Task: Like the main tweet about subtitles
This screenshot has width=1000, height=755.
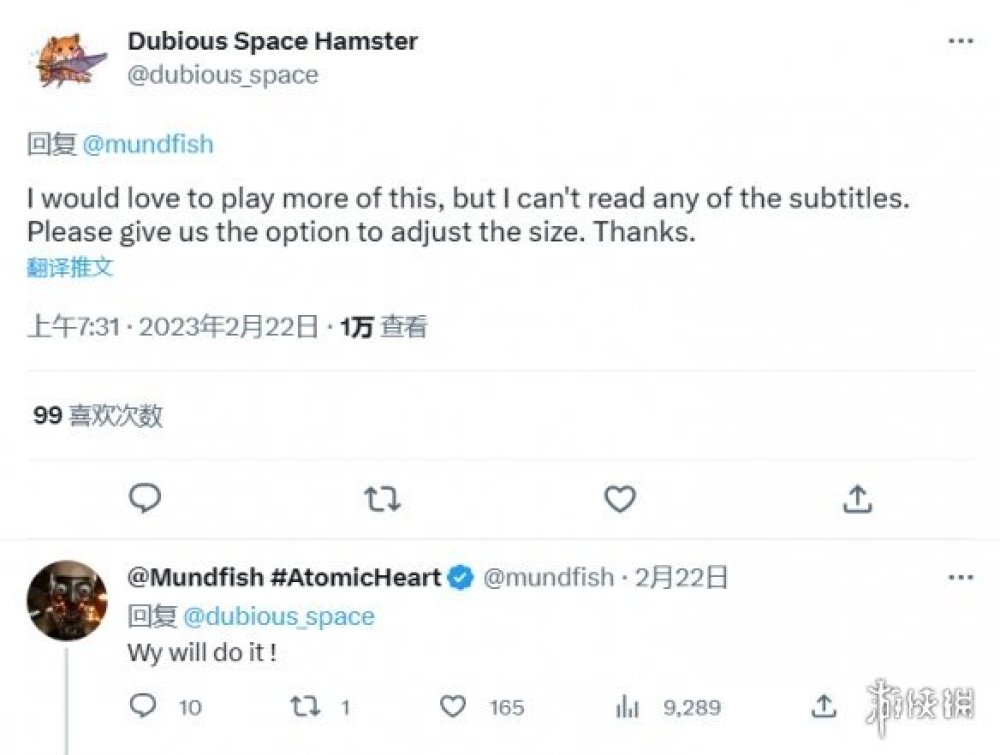Action: coord(620,499)
